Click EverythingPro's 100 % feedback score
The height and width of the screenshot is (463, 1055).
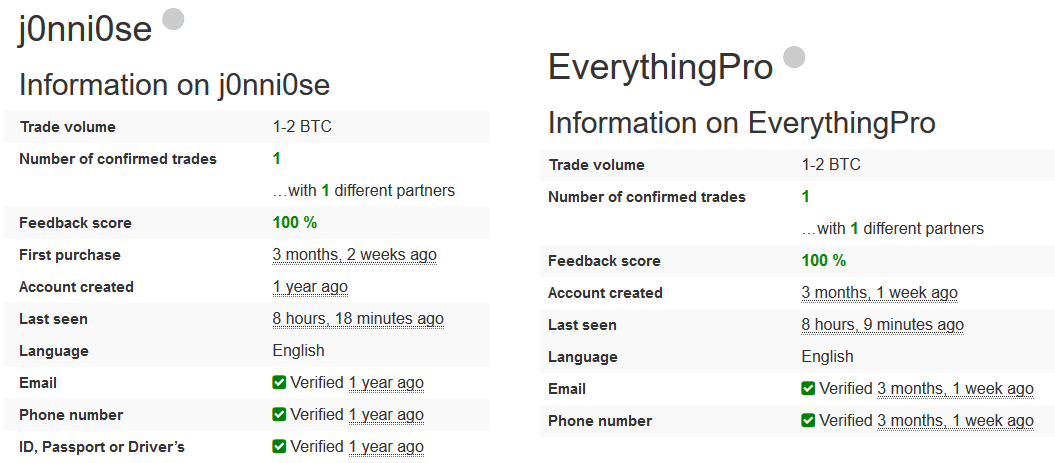tap(824, 260)
